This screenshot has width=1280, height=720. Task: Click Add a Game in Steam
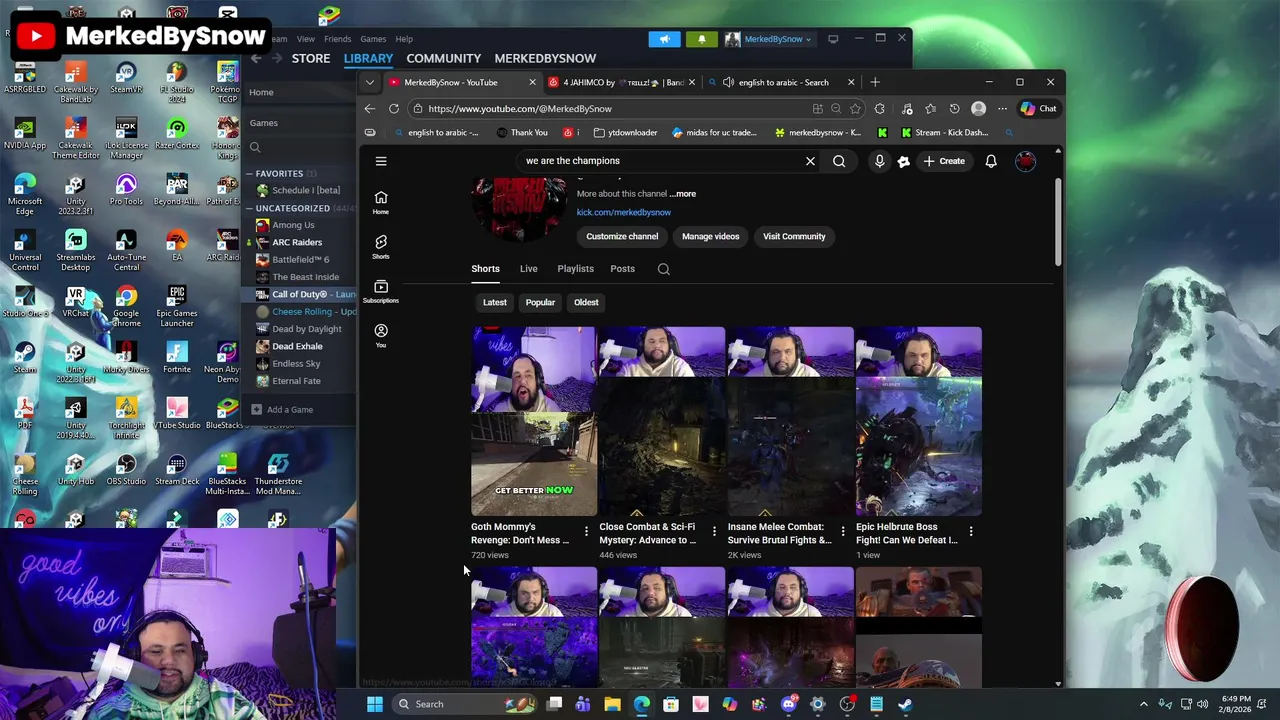(x=282, y=409)
